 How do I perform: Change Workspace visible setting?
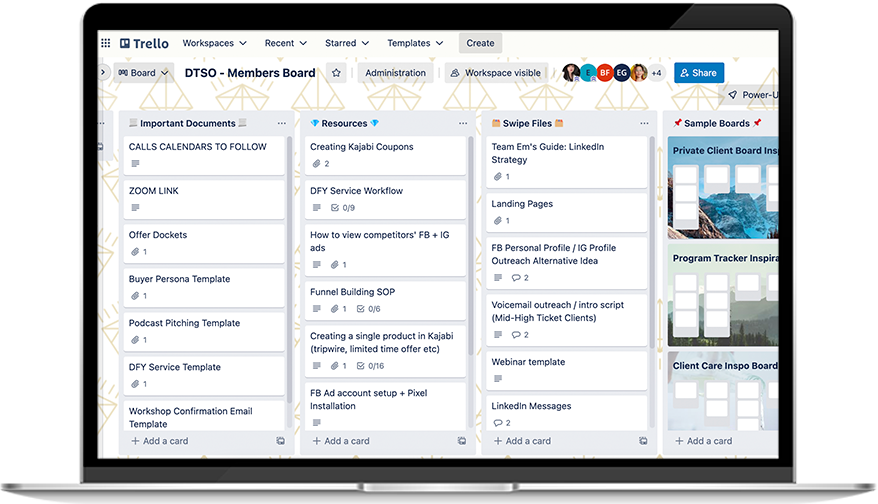(x=496, y=73)
